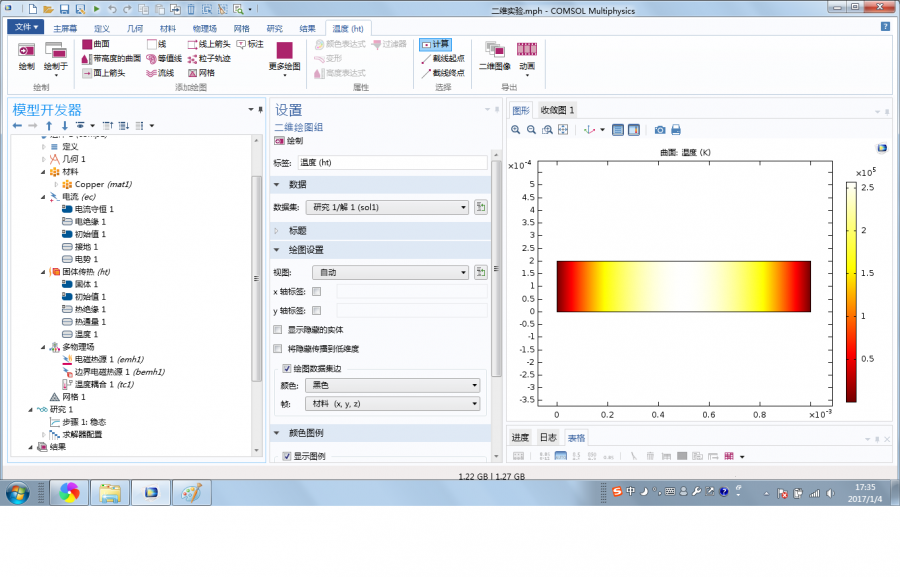Viewport: 900px width, 577px height.
Task: Add a 标注 annotation
Action: click(250, 44)
